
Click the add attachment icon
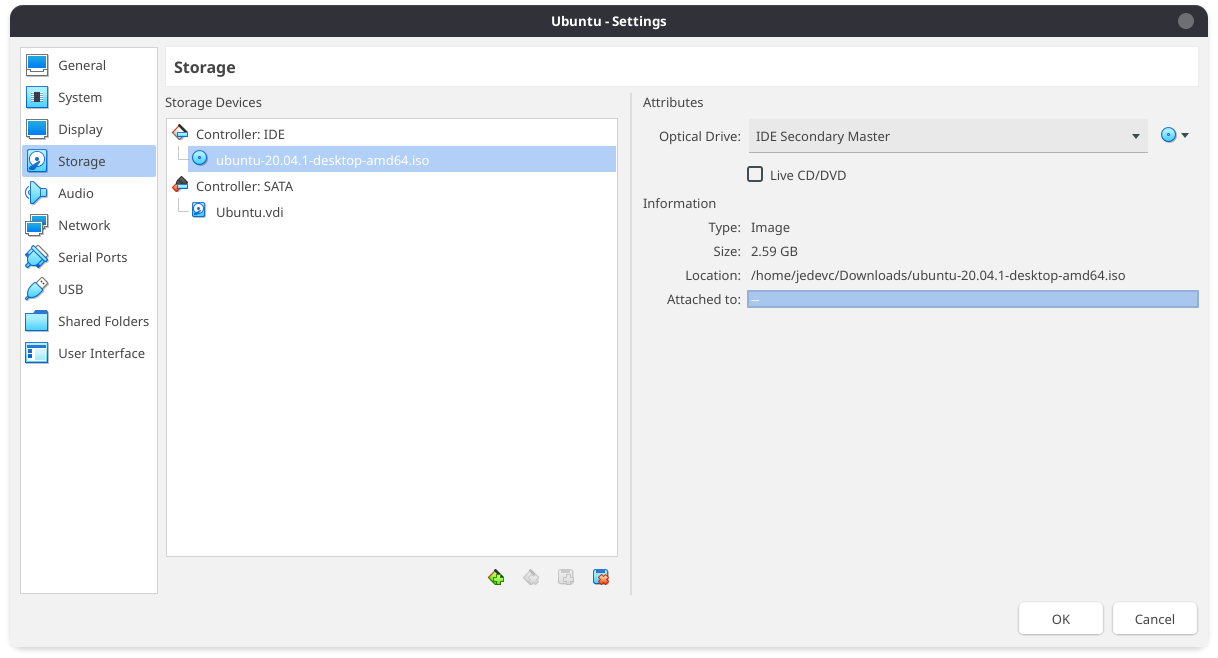click(x=566, y=577)
